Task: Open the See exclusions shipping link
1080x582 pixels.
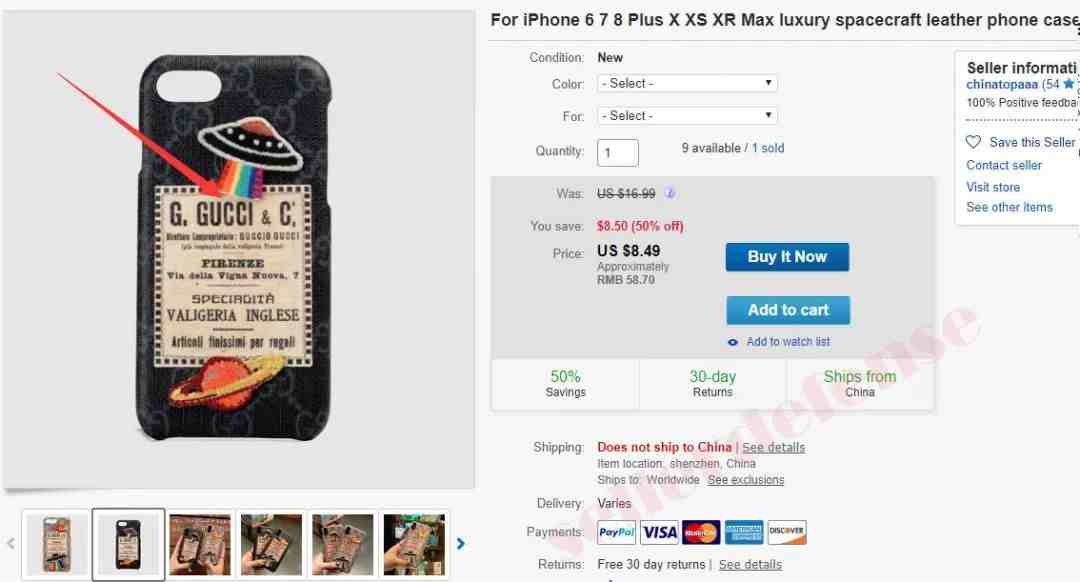Action: (745, 480)
